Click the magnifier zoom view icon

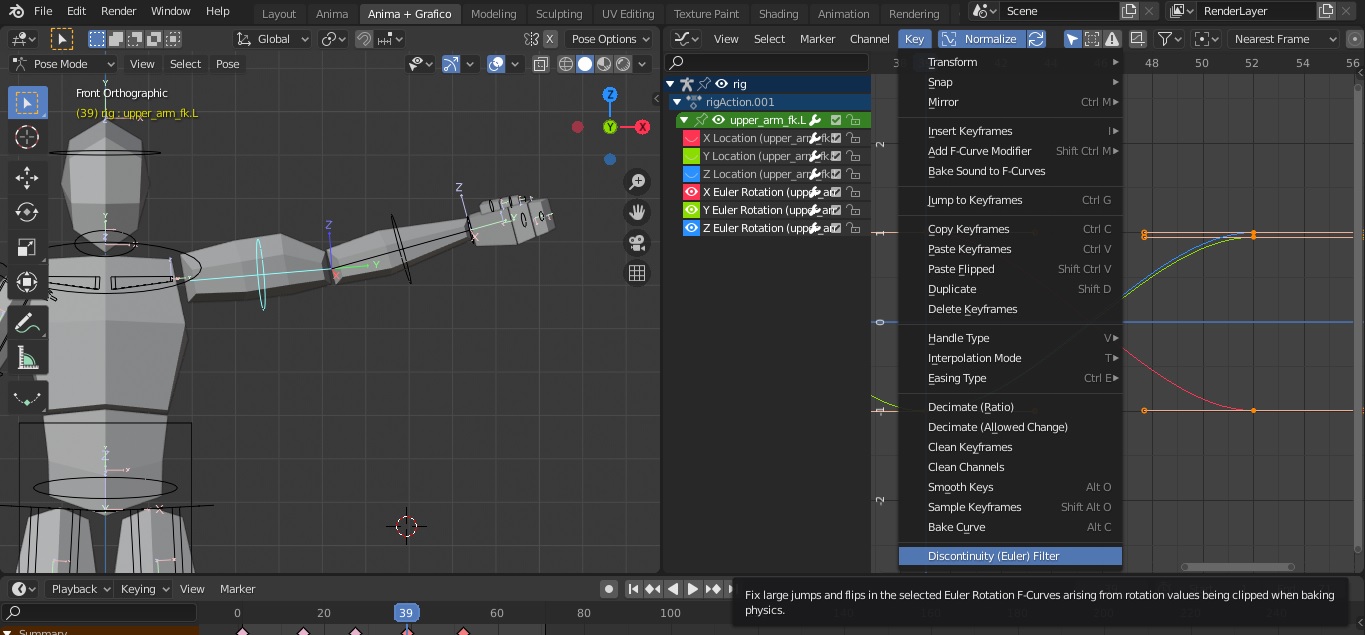pyautogui.click(x=637, y=182)
